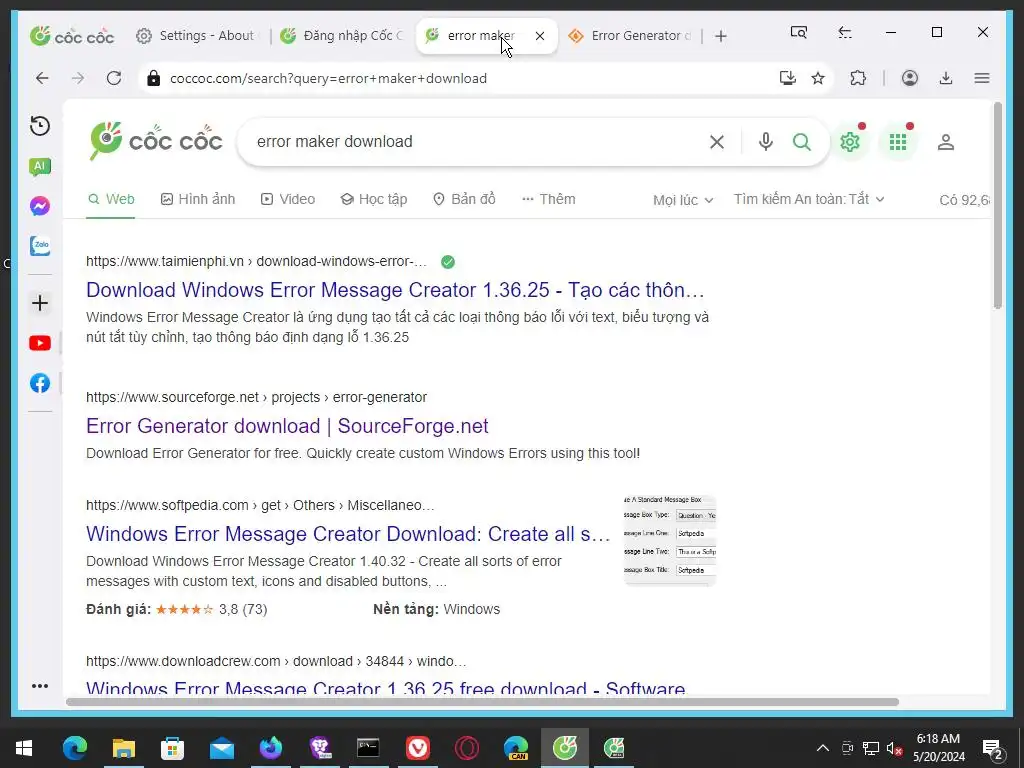Open the taimienphi.vn Error Message Creator result

[395, 290]
